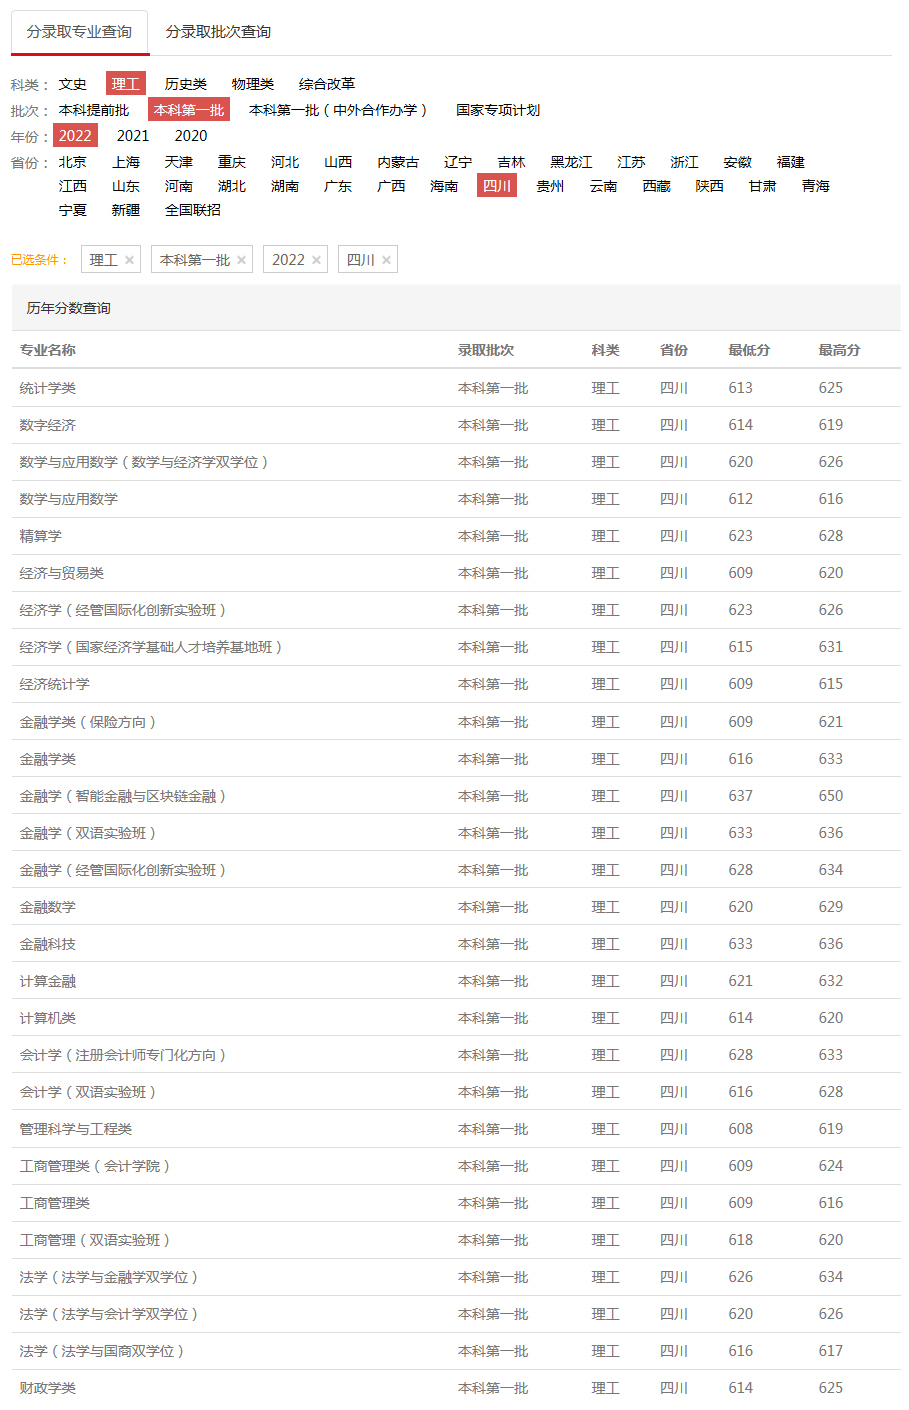This screenshot has height=1410, width=909.
Task: Select province 江西
Action: pos(73,186)
